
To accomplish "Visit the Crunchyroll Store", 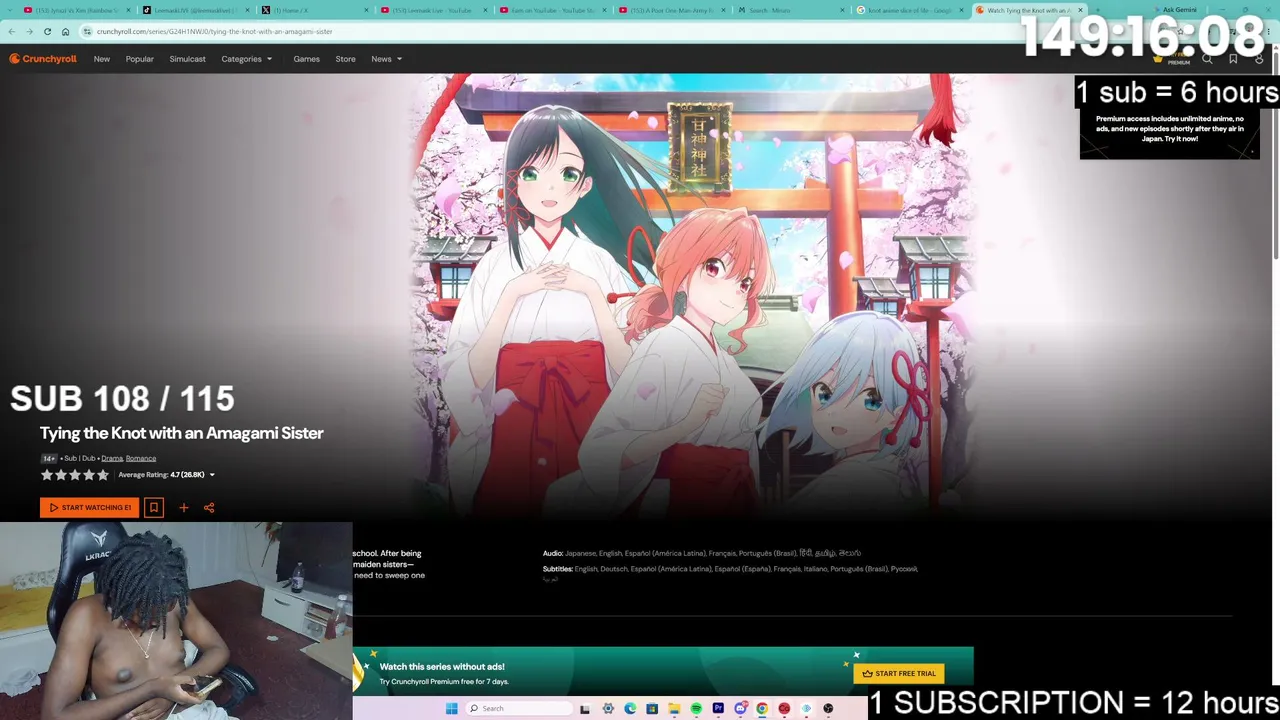I will click(x=345, y=59).
